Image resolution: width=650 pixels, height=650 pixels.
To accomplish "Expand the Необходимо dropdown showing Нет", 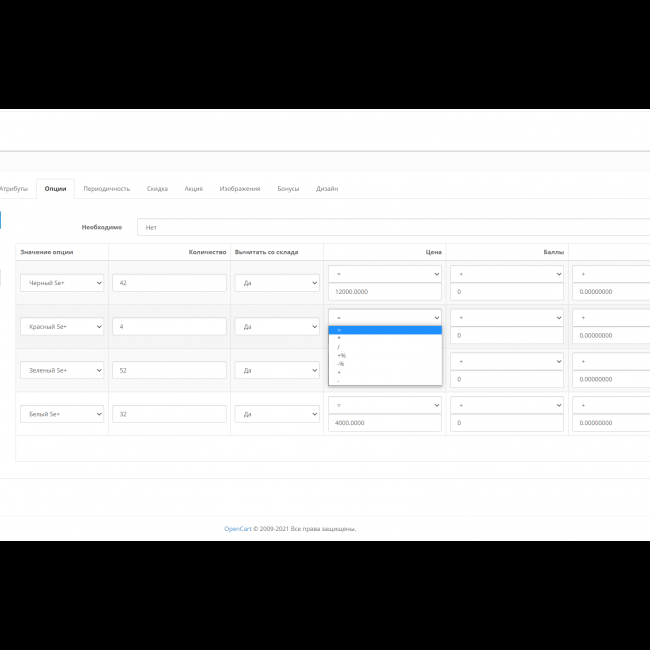I will tap(392, 227).
